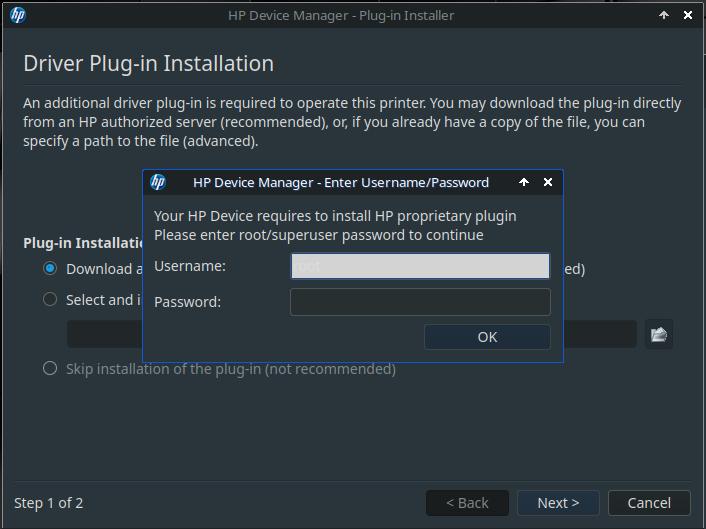Focus the Password input field
The width and height of the screenshot is (706, 529).
pyautogui.click(x=420, y=302)
